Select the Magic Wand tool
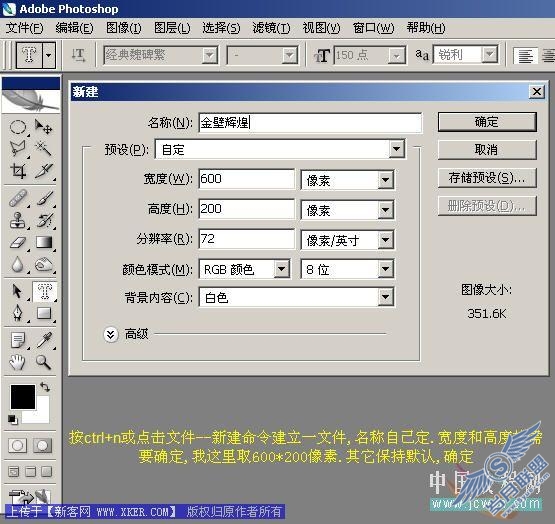 pyautogui.click(x=44, y=148)
